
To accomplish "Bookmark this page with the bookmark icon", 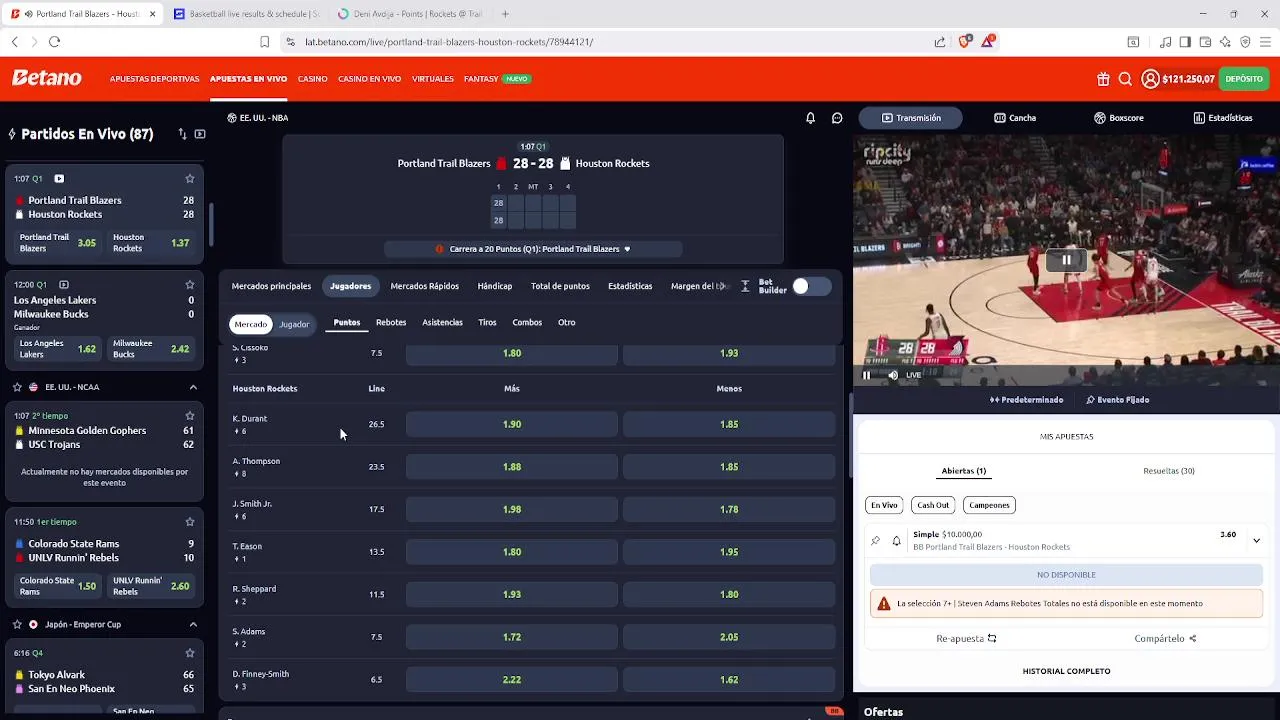I will click(x=264, y=42).
